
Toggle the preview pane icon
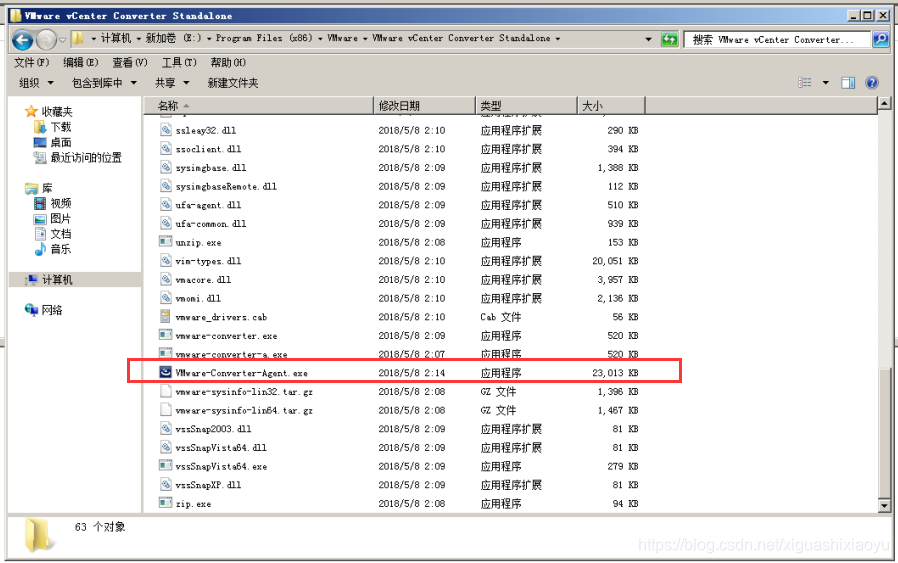(x=848, y=83)
